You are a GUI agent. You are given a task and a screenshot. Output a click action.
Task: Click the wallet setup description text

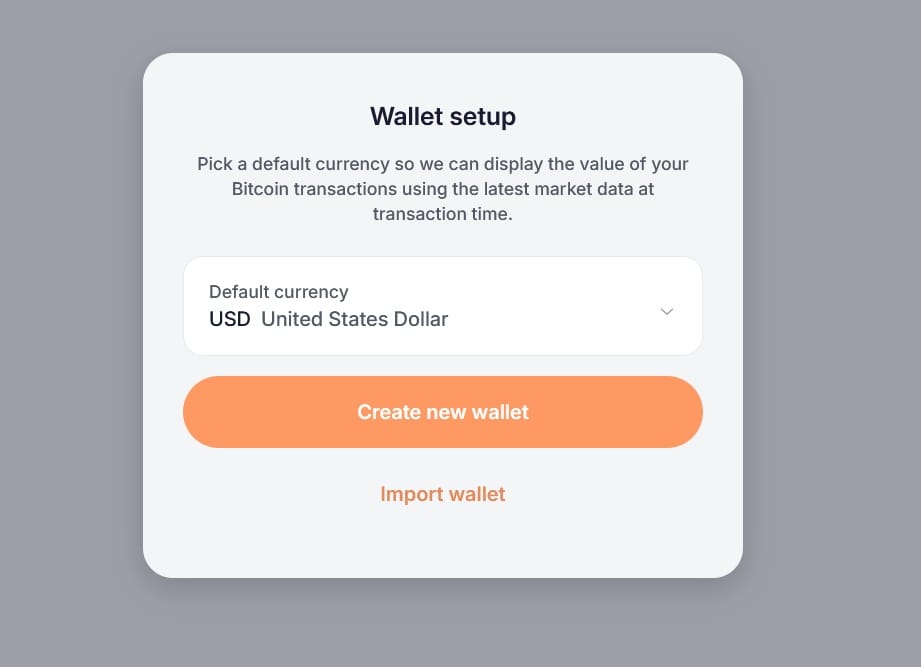[443, 188]
